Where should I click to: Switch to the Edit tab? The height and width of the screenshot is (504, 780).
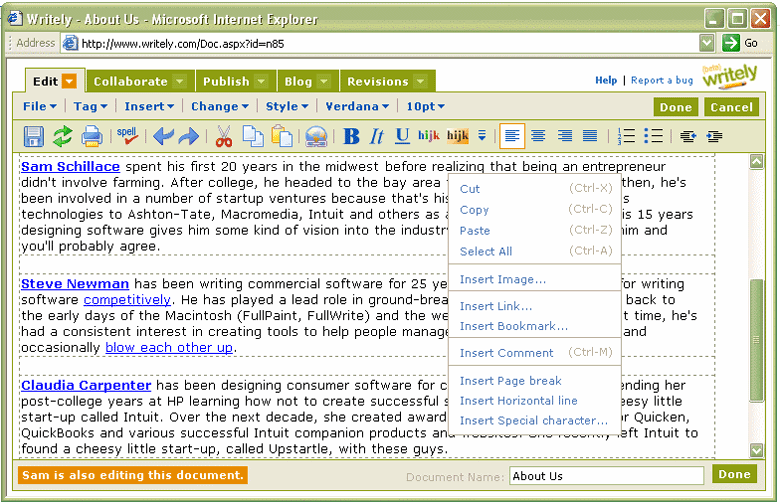(x=55, y=81)
